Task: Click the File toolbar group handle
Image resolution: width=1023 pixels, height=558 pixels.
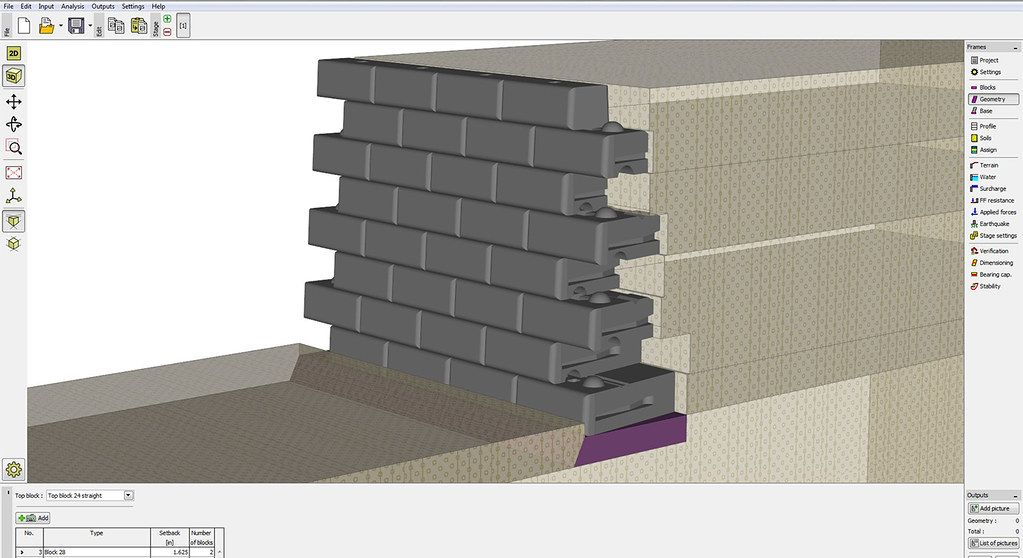Action: coord(7,27)
